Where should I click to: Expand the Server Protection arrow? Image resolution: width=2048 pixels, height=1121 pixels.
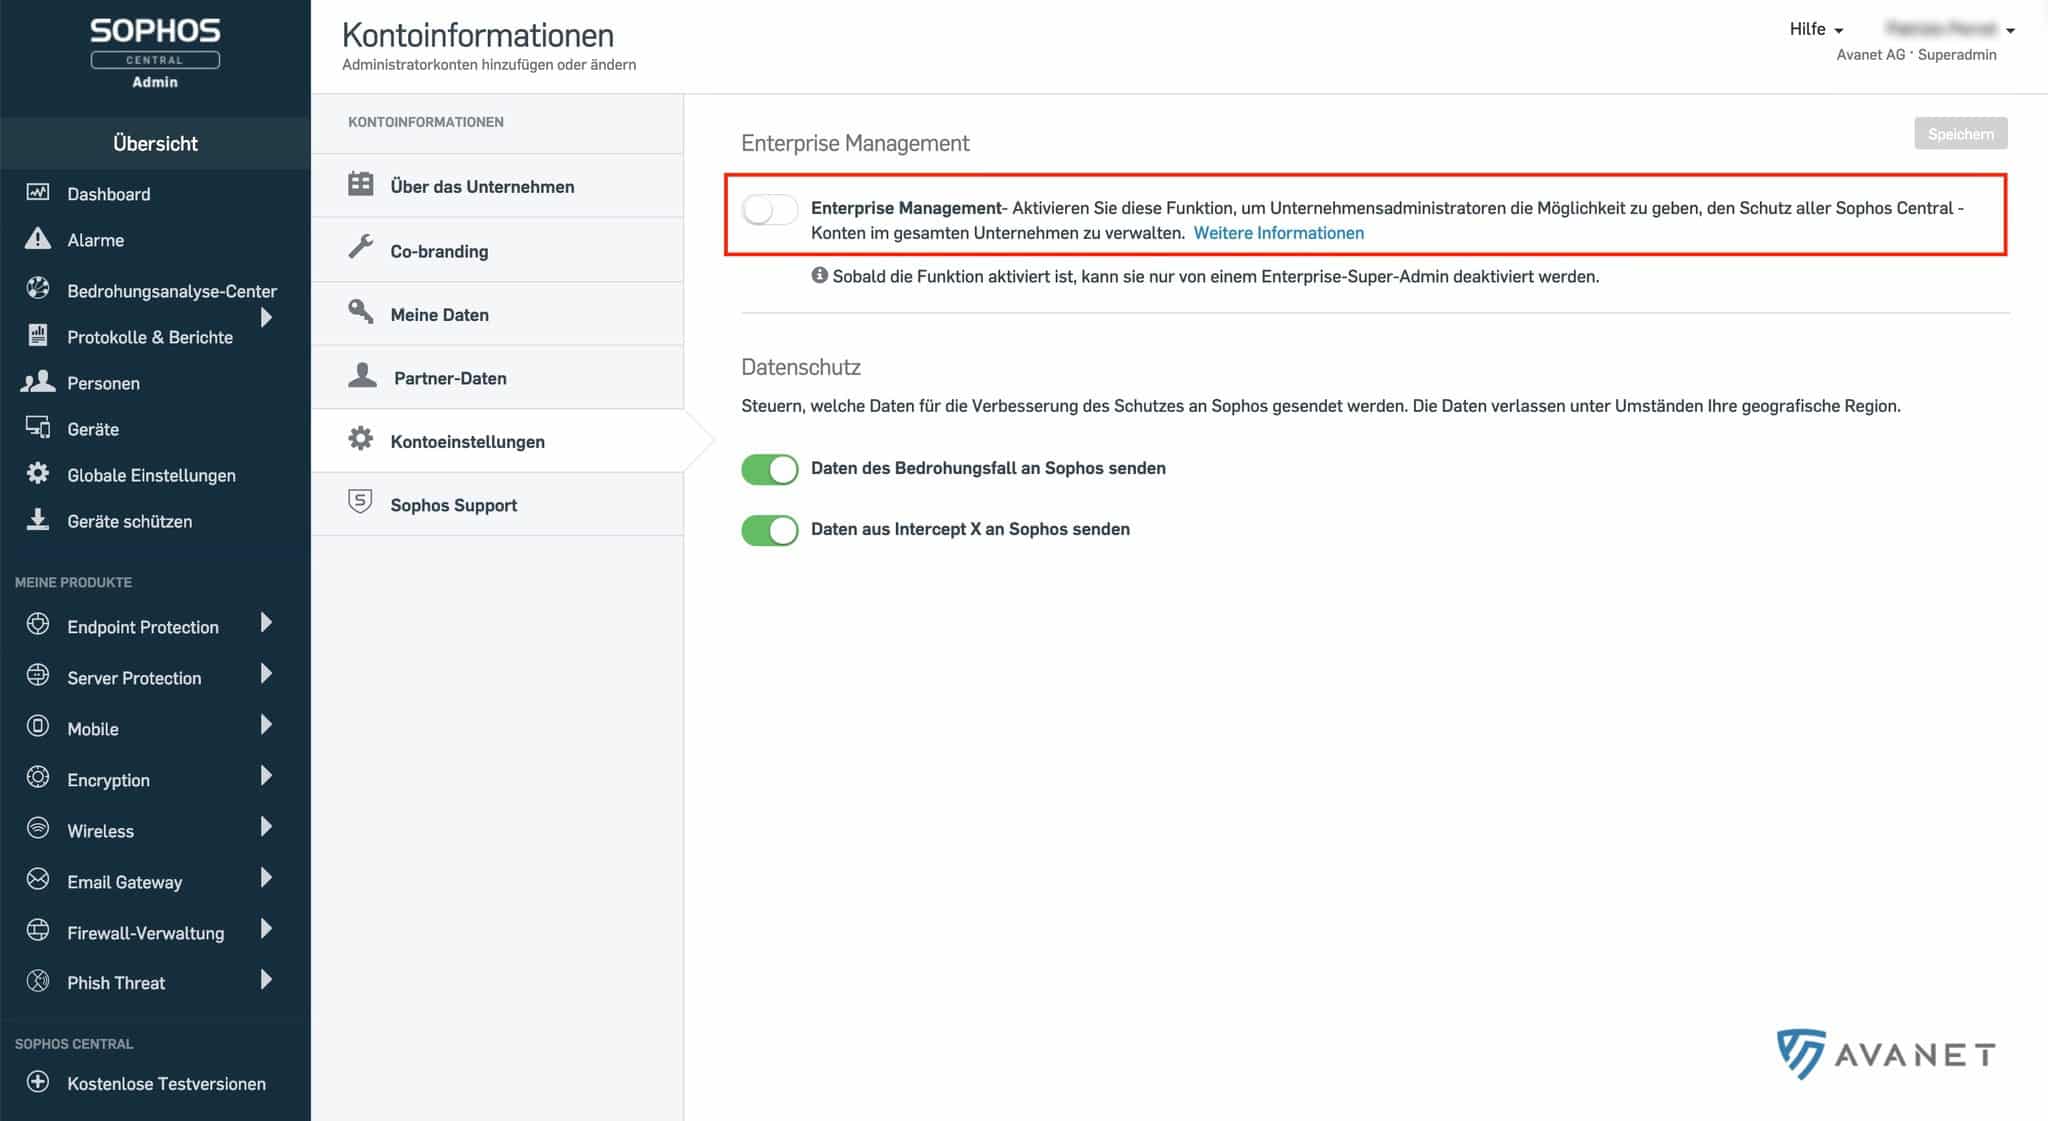click(266, 674)
